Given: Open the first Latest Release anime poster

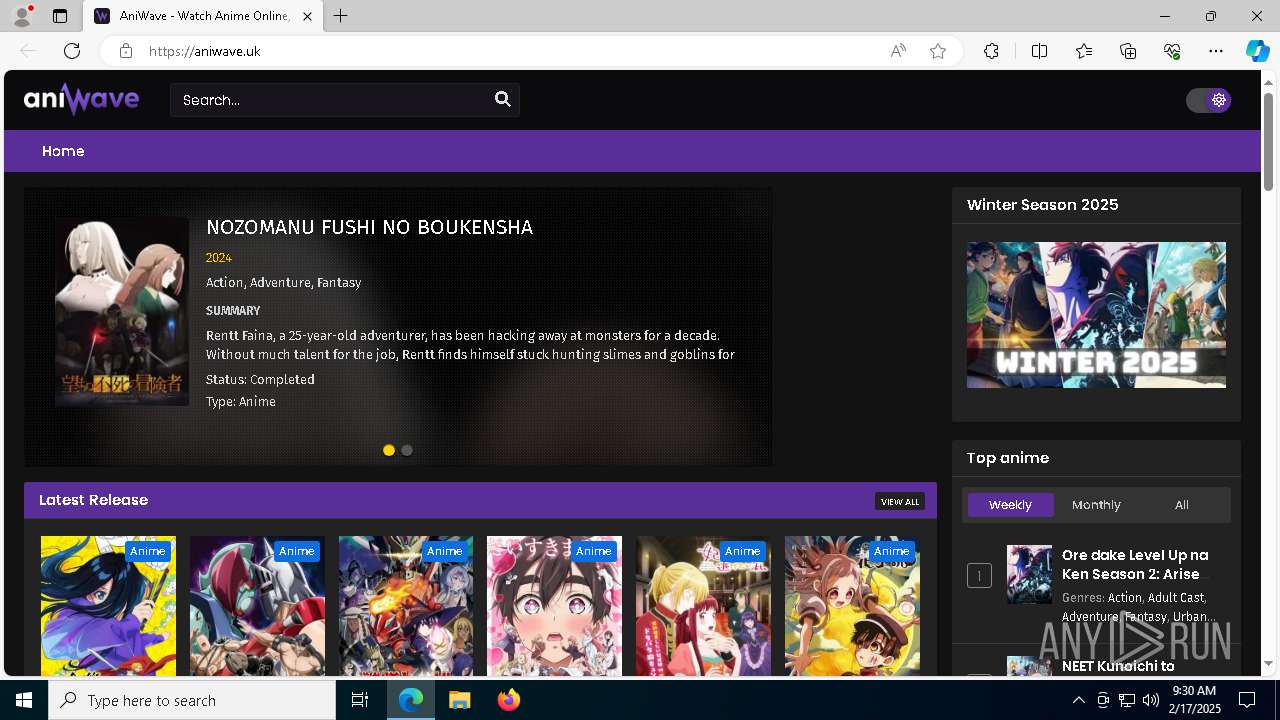Looking at the screenshot, I should [x=108, y=606].
